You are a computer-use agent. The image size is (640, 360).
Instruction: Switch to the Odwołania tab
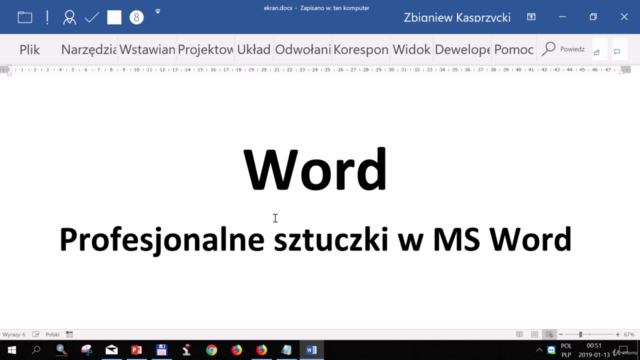(302, 49)
